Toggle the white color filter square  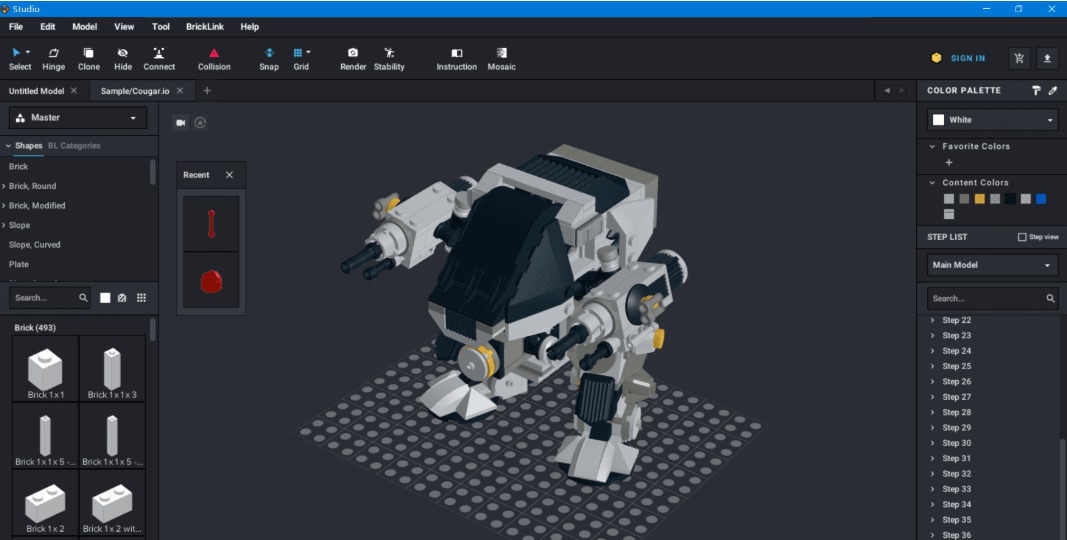coord(105,298)
